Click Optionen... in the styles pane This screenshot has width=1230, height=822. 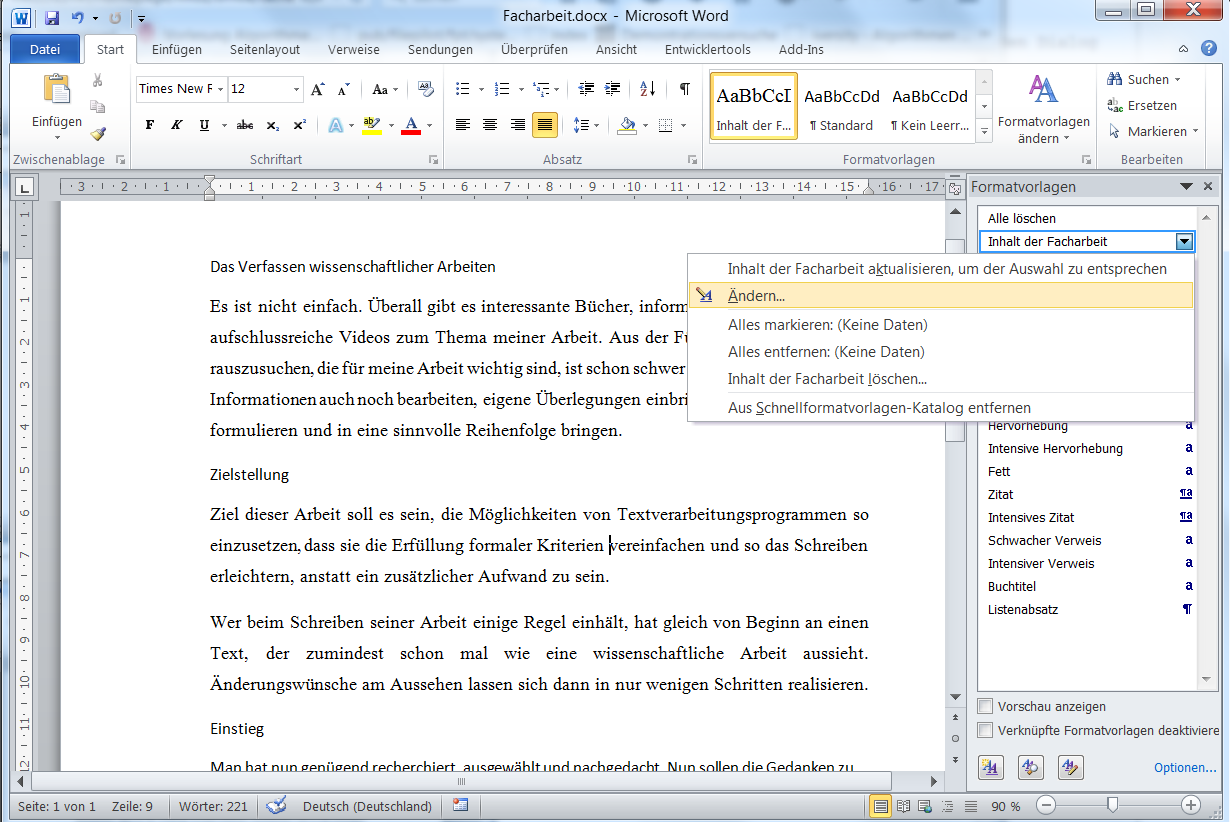click(x=1185, y=768)
